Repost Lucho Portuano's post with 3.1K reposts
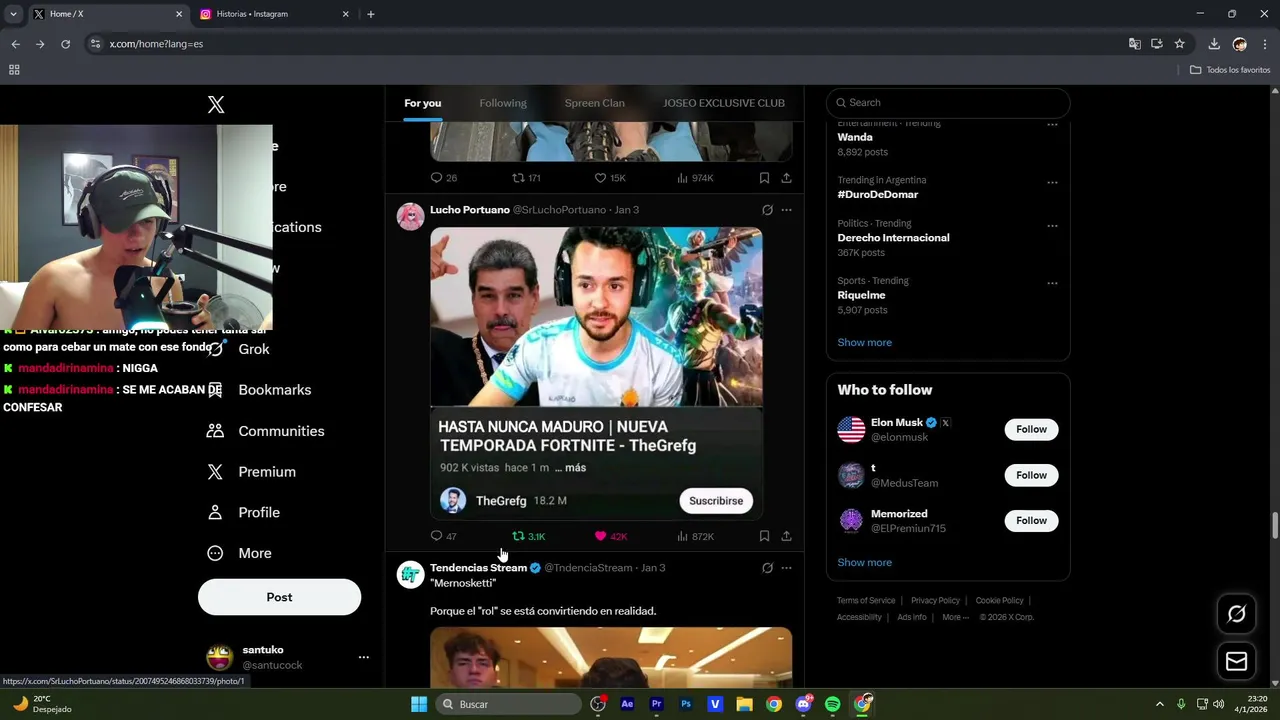 [528, 536]
